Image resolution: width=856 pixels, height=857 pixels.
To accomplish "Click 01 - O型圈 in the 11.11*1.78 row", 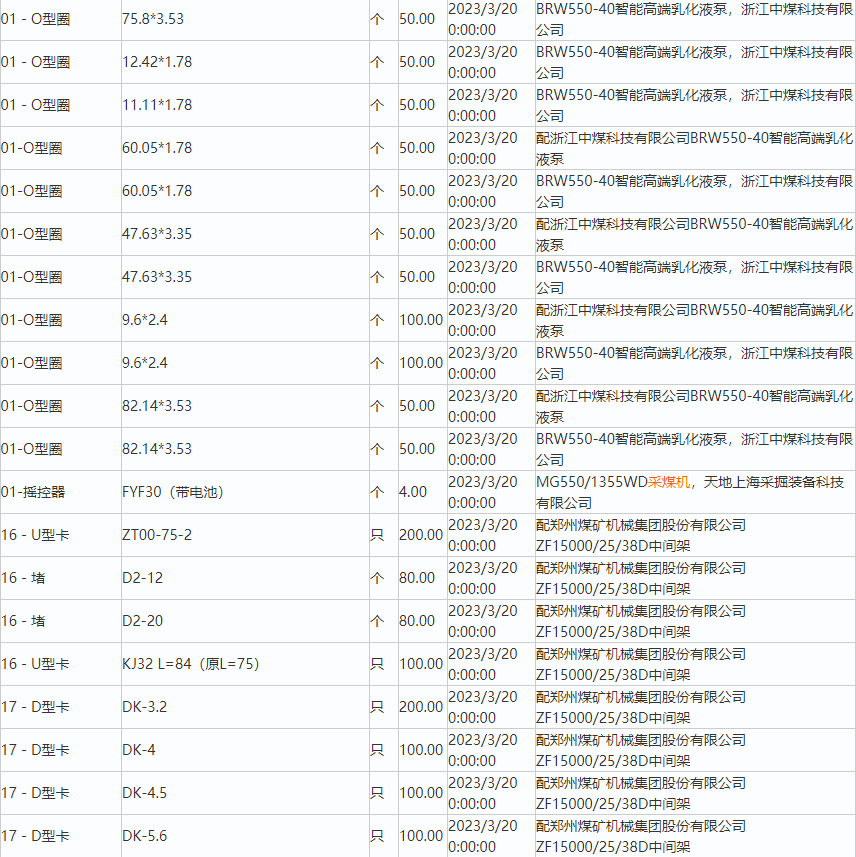I will [60, 105].
